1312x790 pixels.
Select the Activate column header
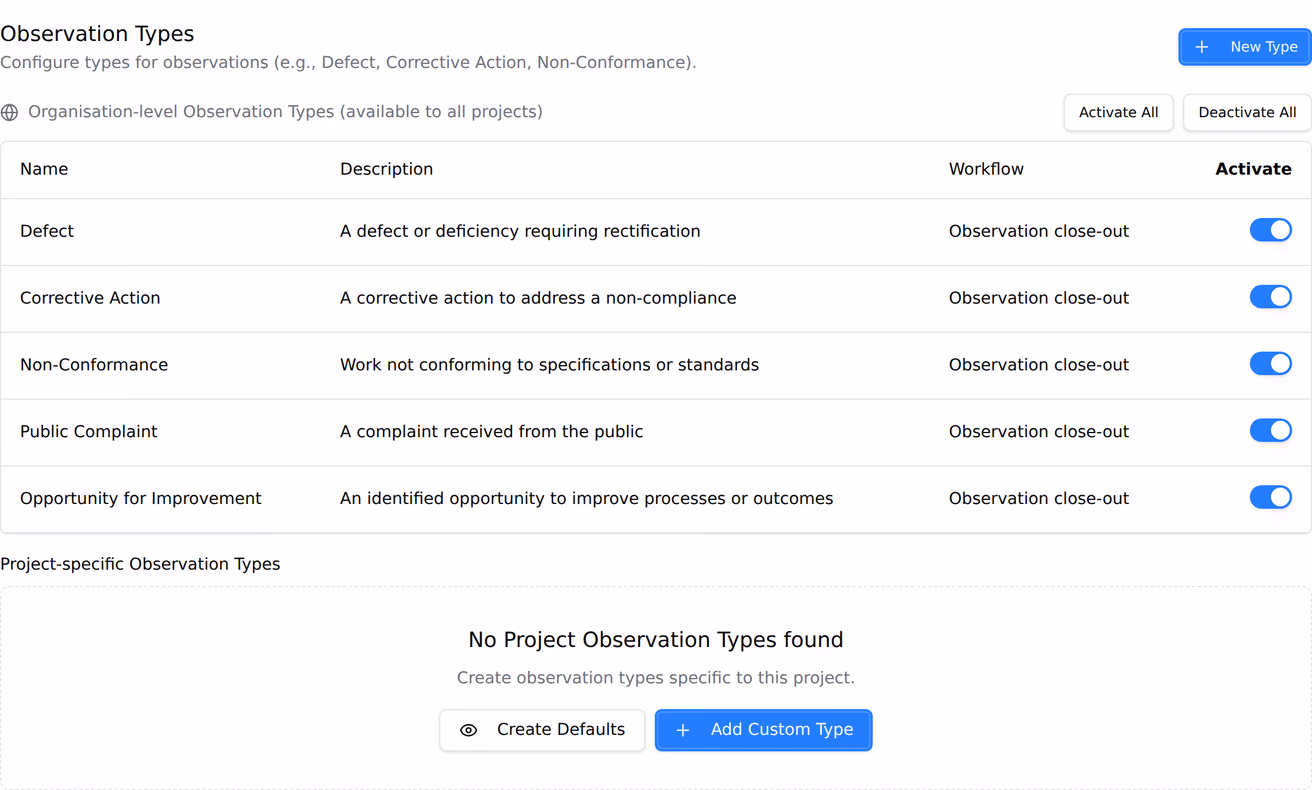point(1253,169)
